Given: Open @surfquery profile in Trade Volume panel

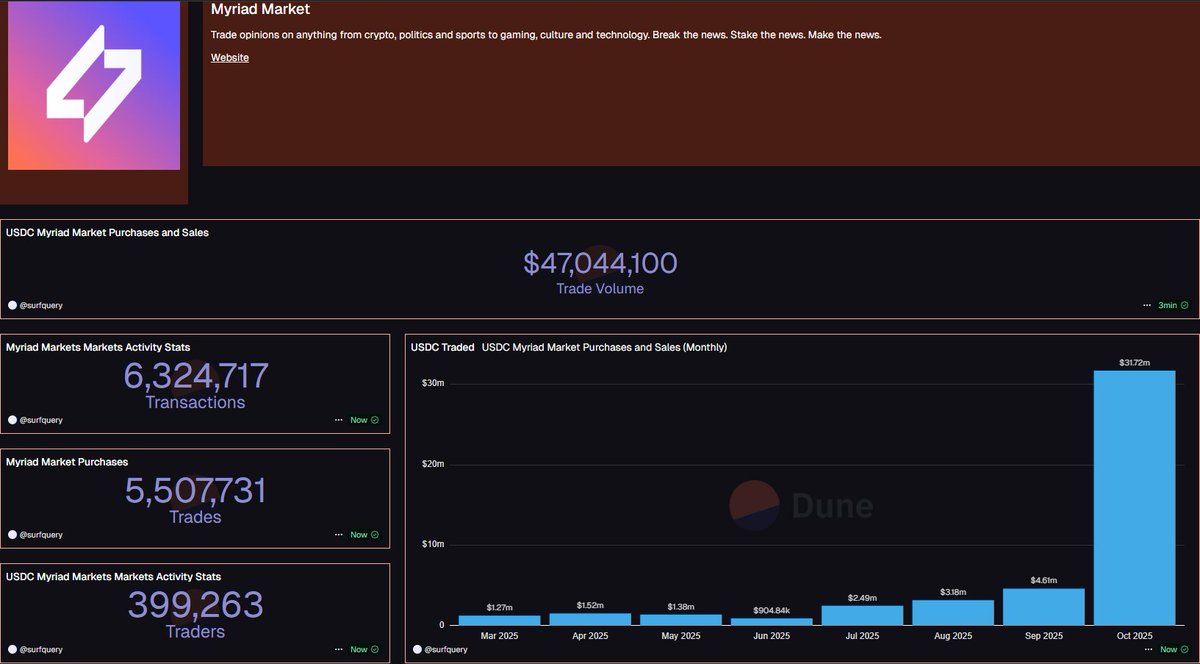Looking at the screenshot, I should pyautogui.click(x=36, y=305).
